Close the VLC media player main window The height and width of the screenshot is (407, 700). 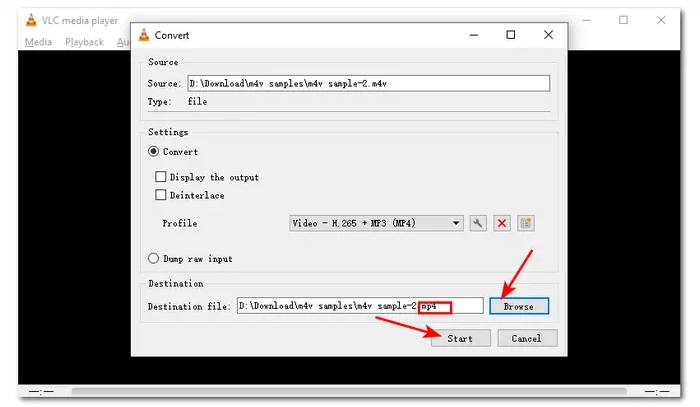(661, 20)
